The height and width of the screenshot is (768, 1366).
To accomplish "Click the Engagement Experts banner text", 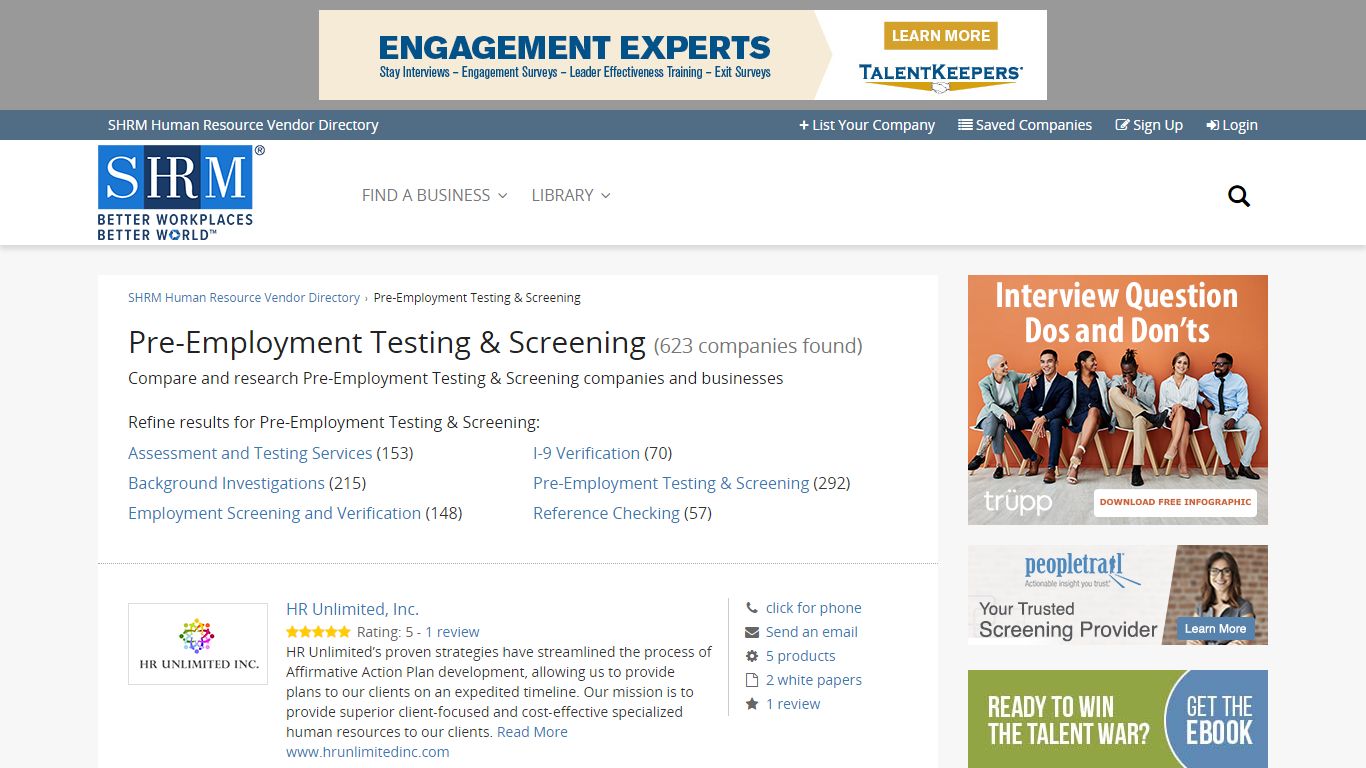I will pos(575,47).
